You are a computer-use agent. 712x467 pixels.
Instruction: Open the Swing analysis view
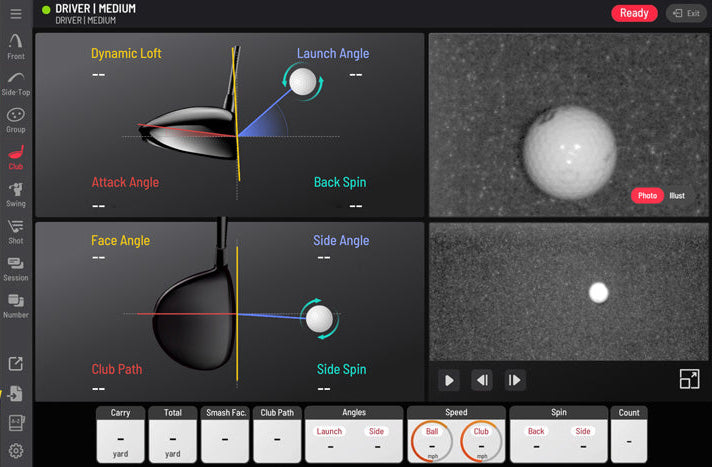coord(16,192)
